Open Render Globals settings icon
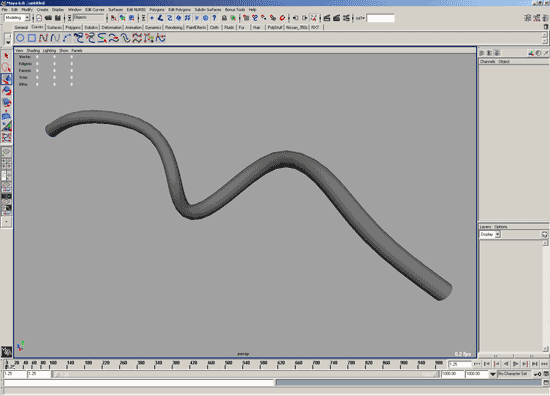 coord(347,18)
